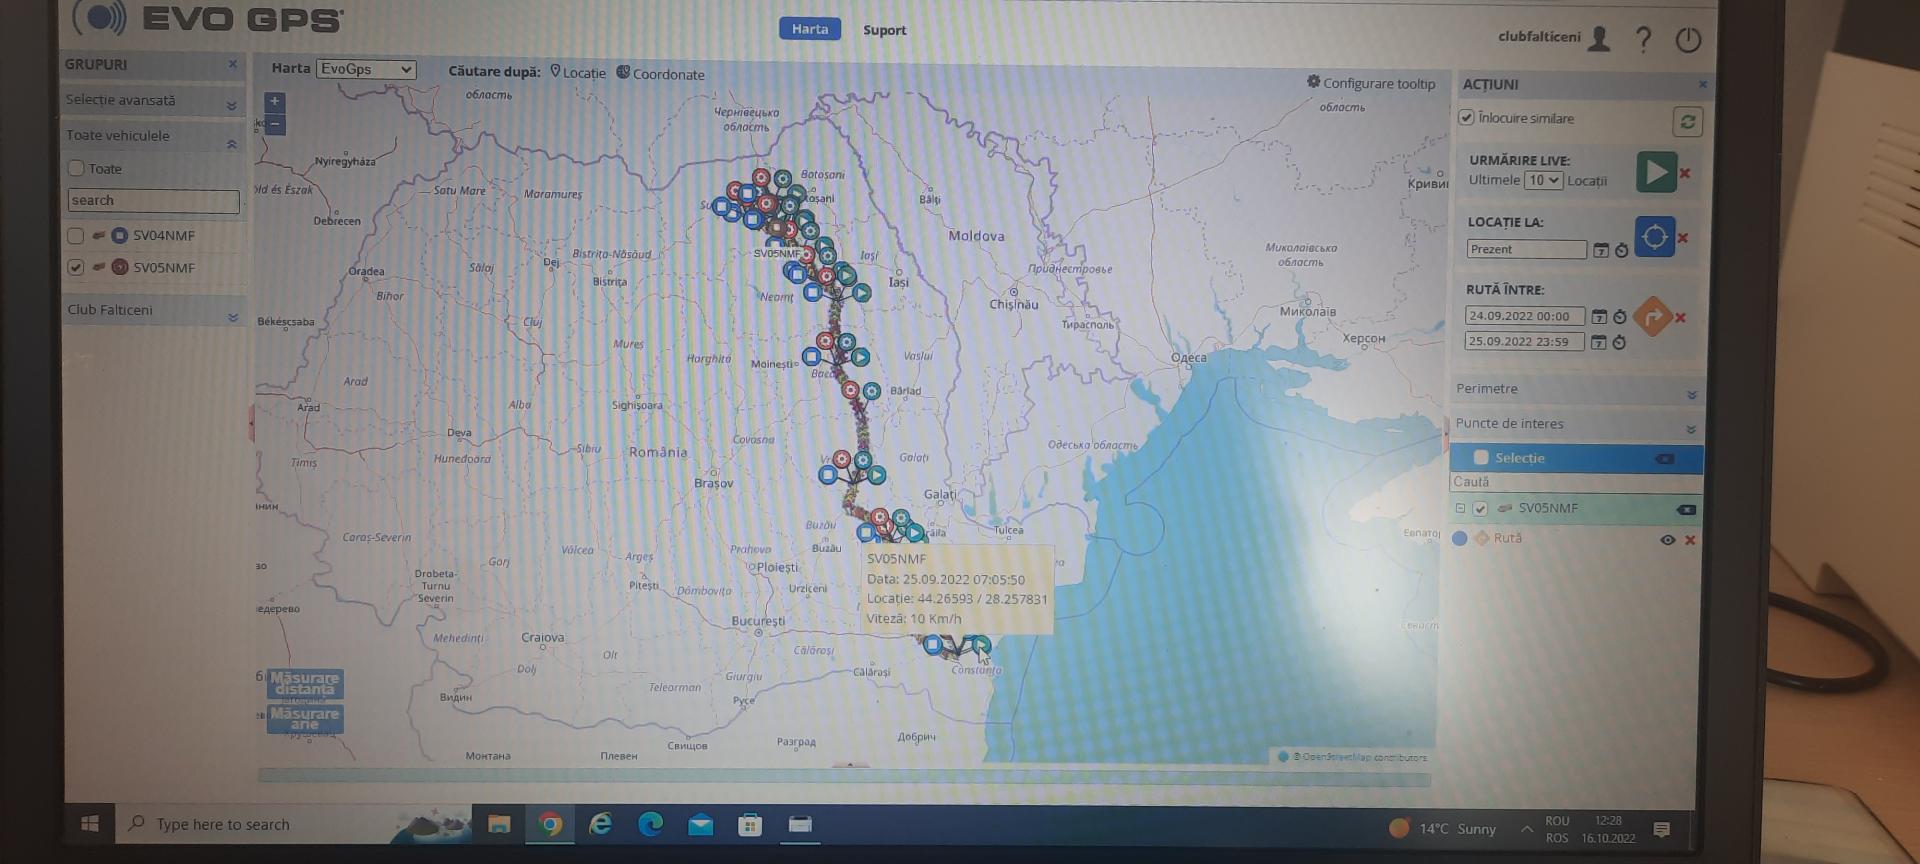Click the orange route arrow icon

click(1652, 317)
